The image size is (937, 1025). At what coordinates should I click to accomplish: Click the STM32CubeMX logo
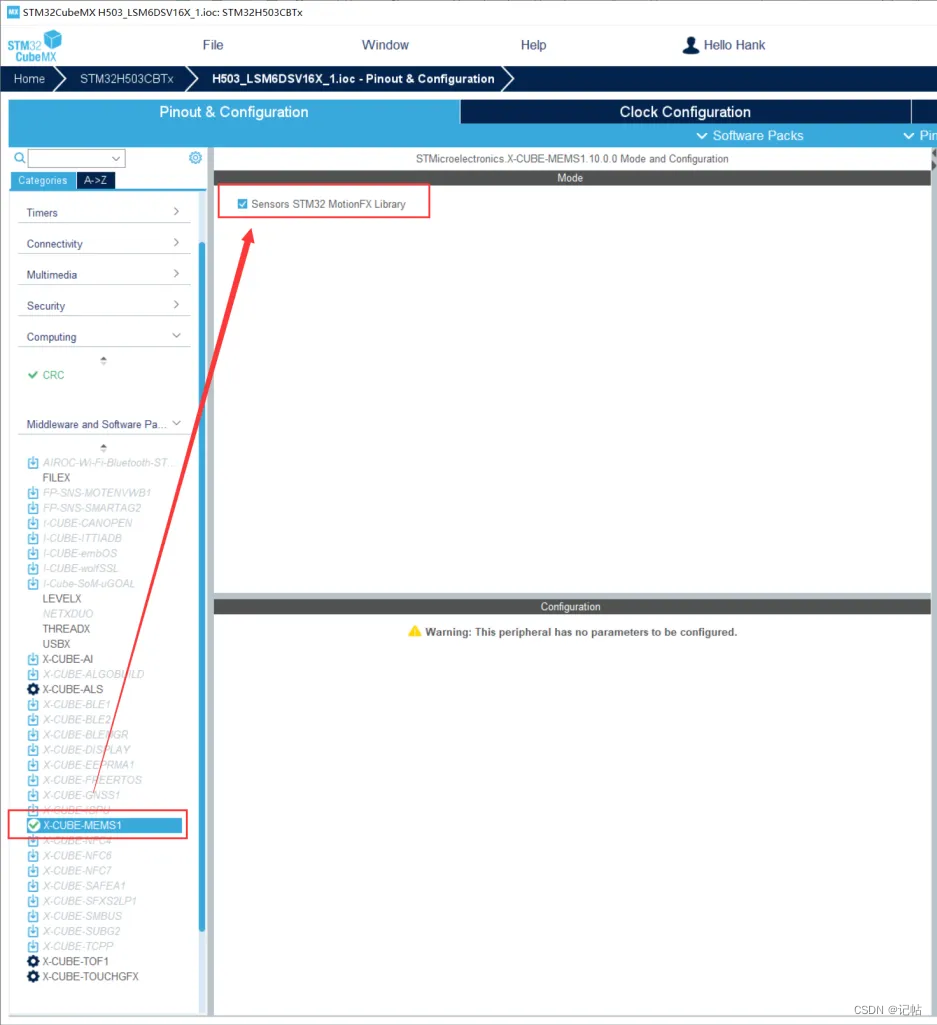tap(34, 46)
